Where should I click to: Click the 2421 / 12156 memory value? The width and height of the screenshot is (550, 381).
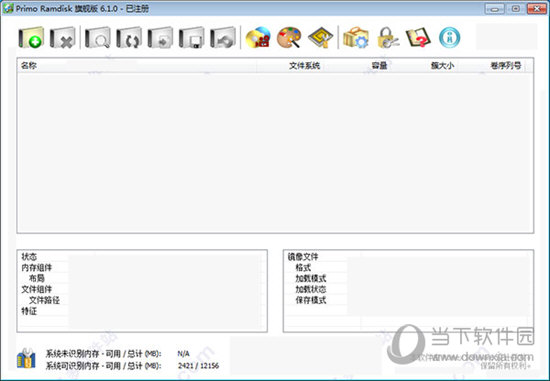(x=198, y=366)
